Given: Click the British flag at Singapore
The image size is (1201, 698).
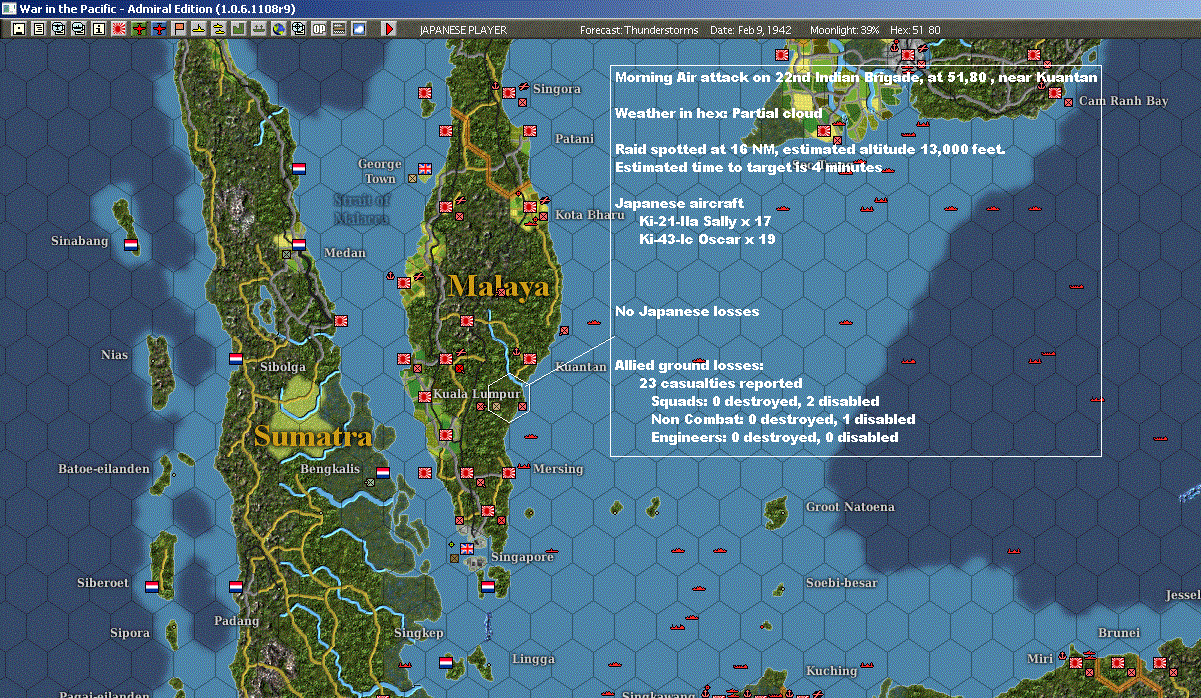Looking at the screenshot, I should (x=467, y=548).
